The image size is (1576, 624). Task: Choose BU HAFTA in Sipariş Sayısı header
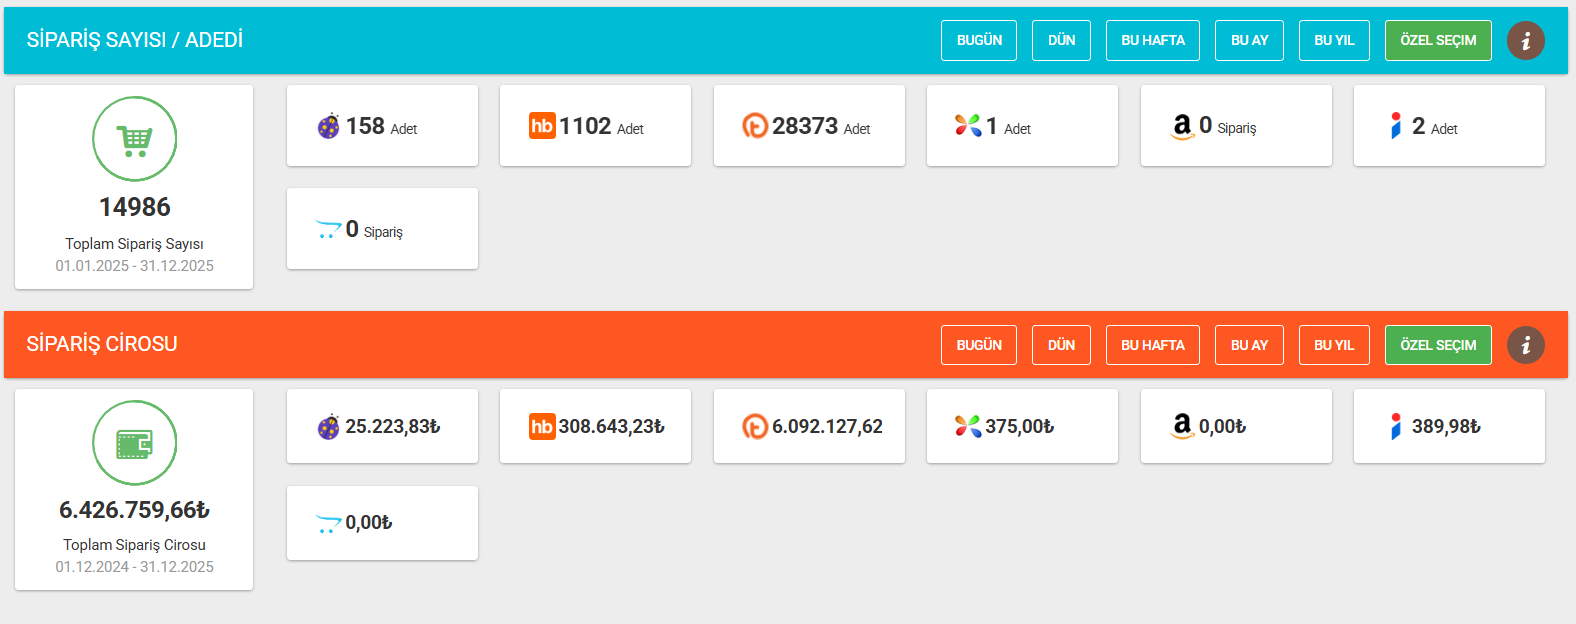click(x=1152, y=41)
